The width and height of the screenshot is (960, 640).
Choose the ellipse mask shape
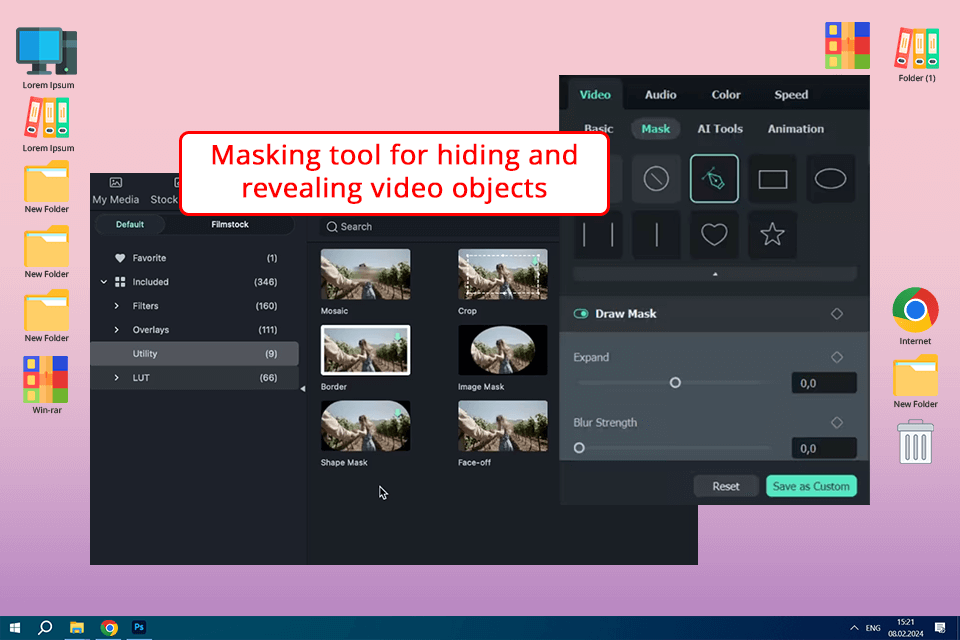[830, 179]
